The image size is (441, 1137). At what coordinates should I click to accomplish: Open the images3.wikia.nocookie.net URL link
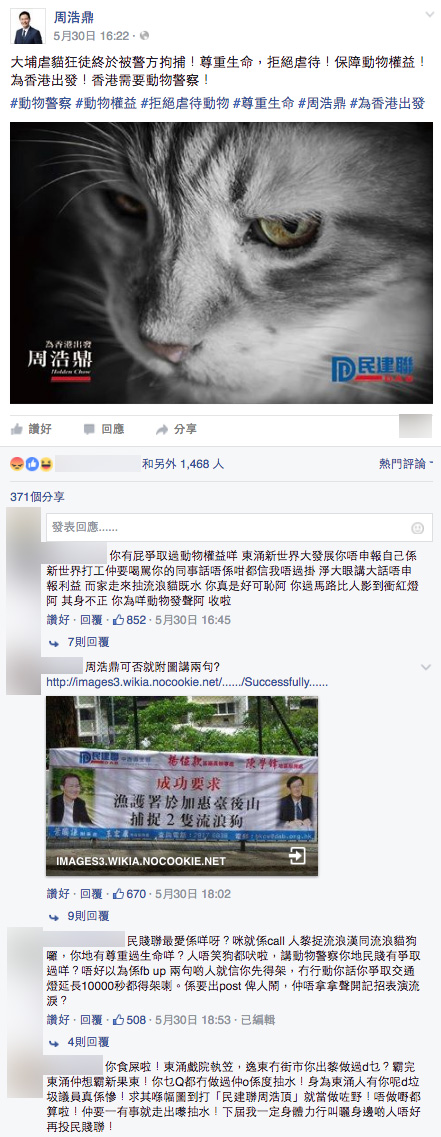187,682
